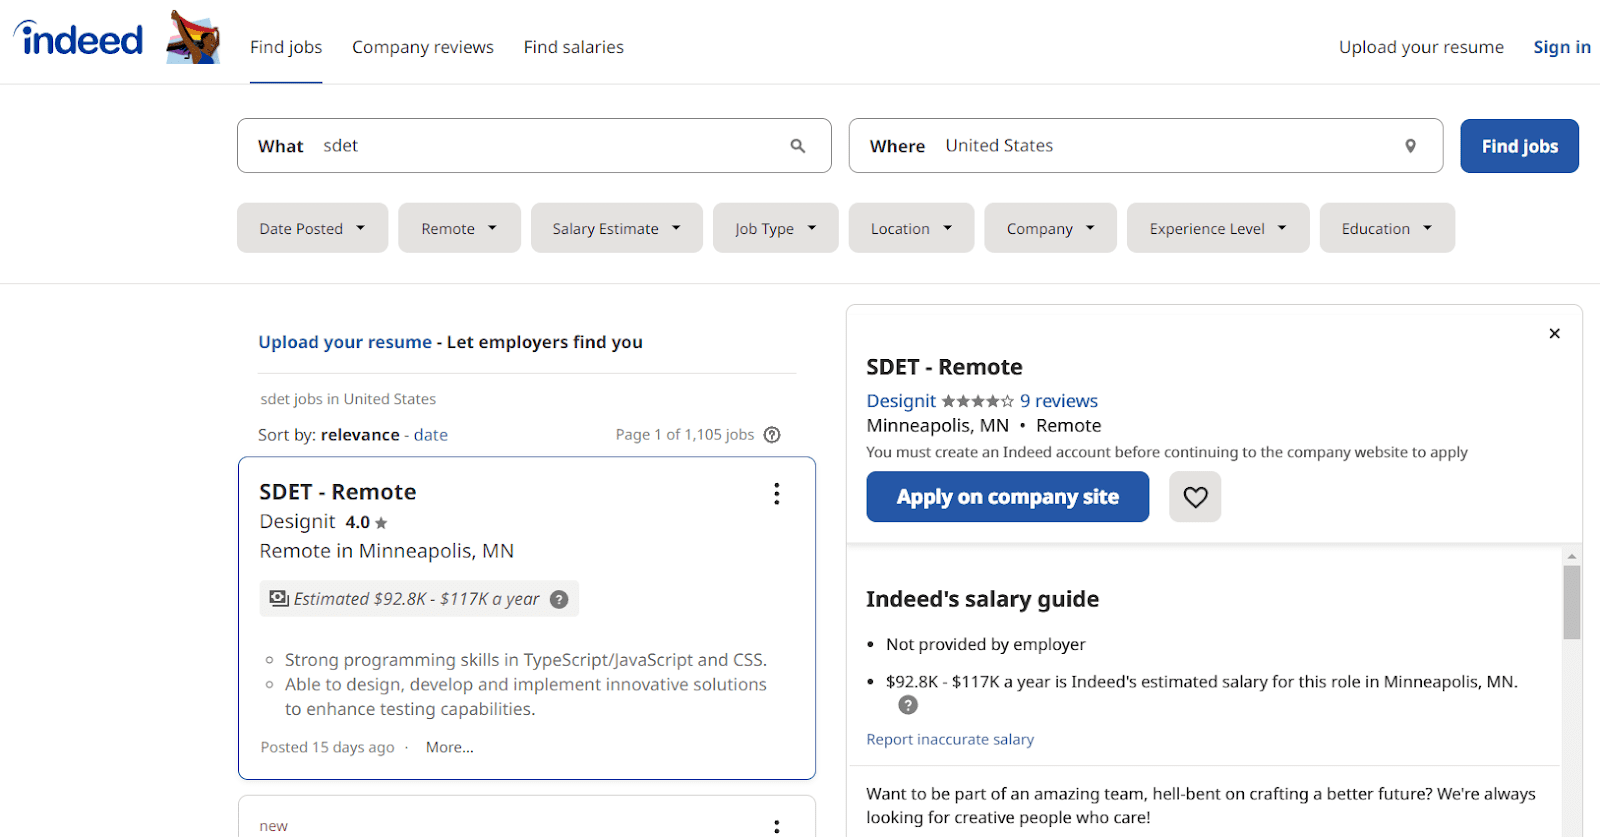Open the Salary Estimate filter dropdown
Viewport: 1600px width, 837px height.
click(x=616, y=228)
